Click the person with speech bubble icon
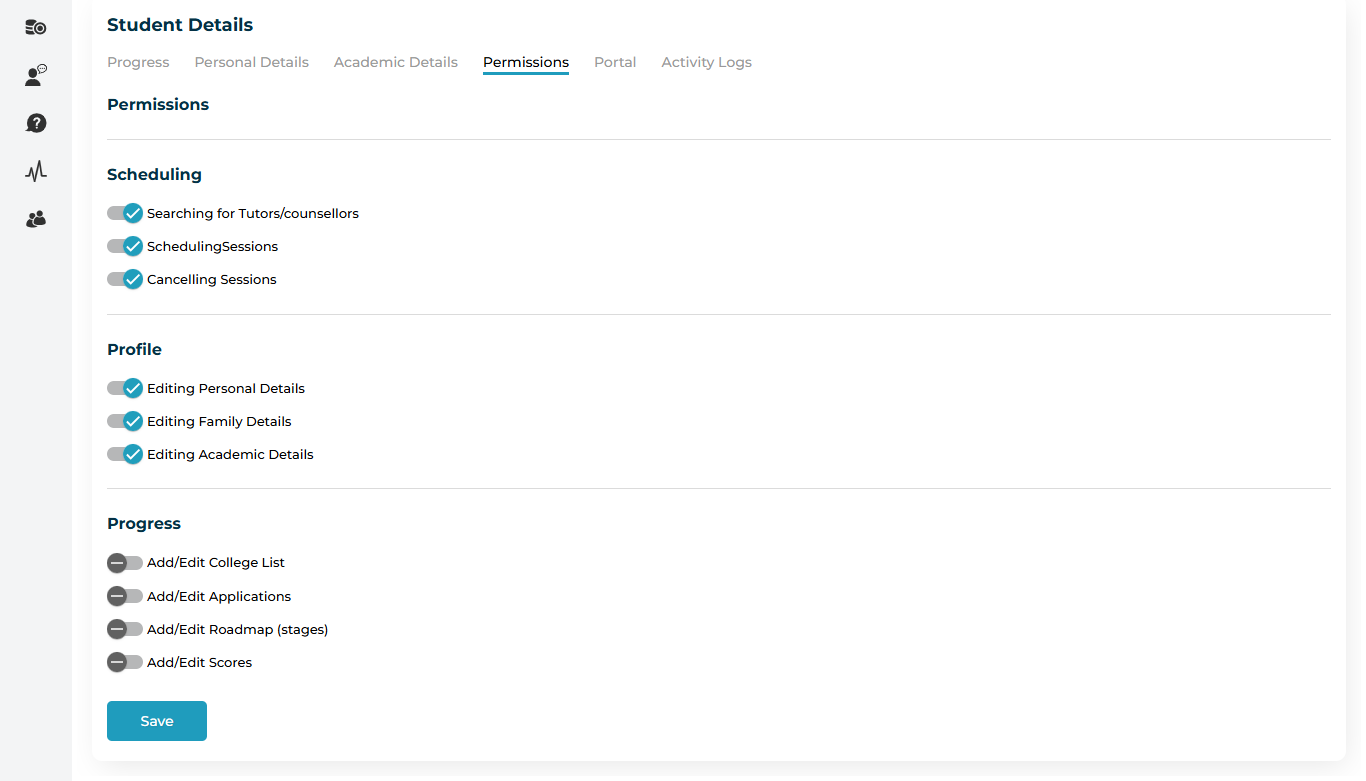Viewport: 1366px width, 781px height. (x=36, y=76)
